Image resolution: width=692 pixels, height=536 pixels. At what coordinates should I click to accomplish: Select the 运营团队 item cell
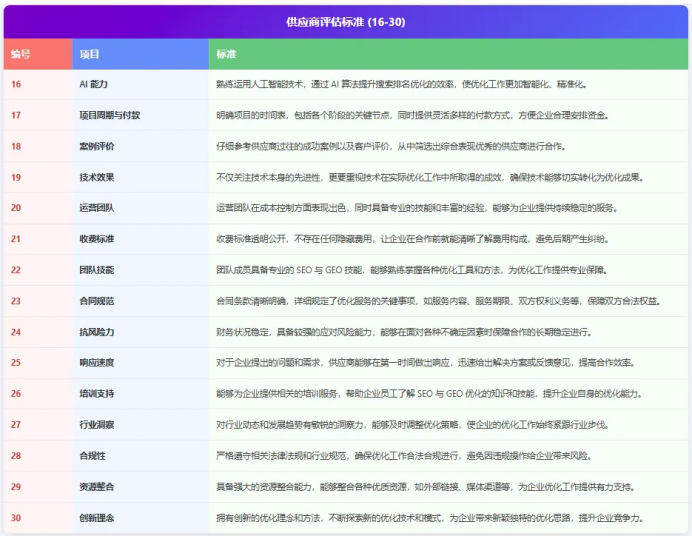[x=97, y=208]
